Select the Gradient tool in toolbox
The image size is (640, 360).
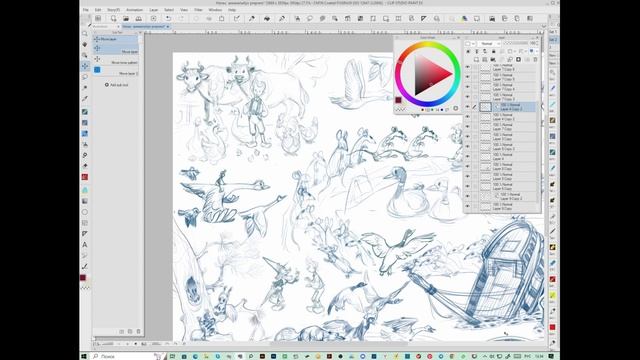(x=84, y=201)
